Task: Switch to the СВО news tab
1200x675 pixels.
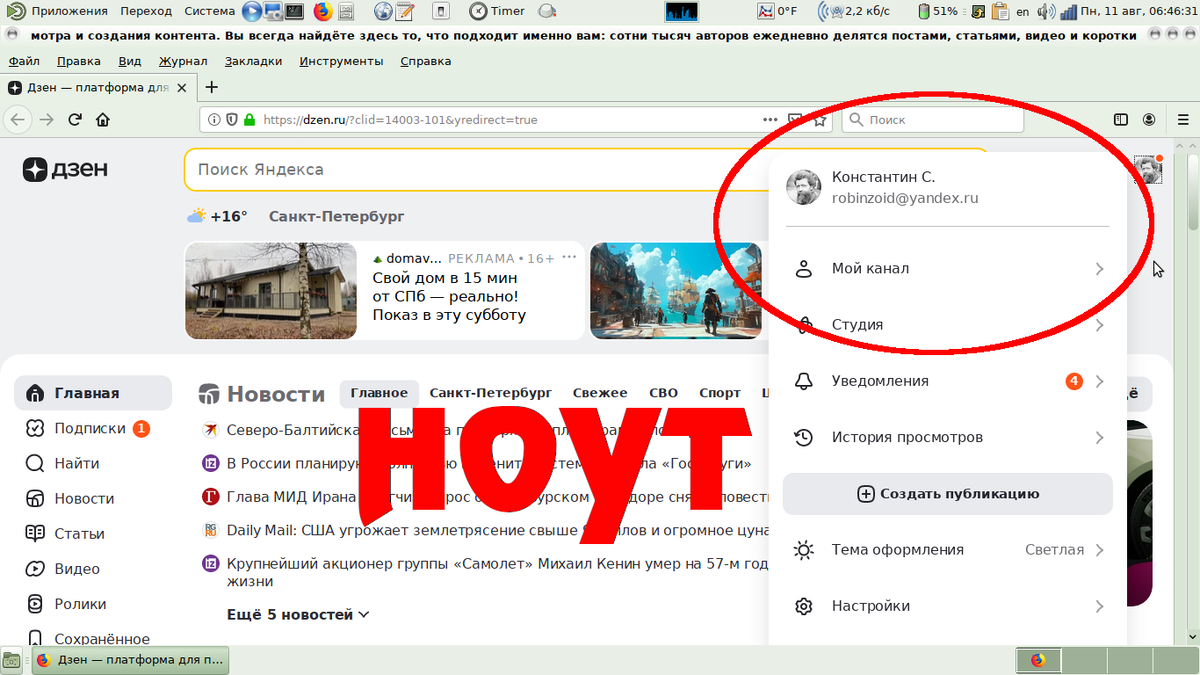Action: click(x=663, y=392)
